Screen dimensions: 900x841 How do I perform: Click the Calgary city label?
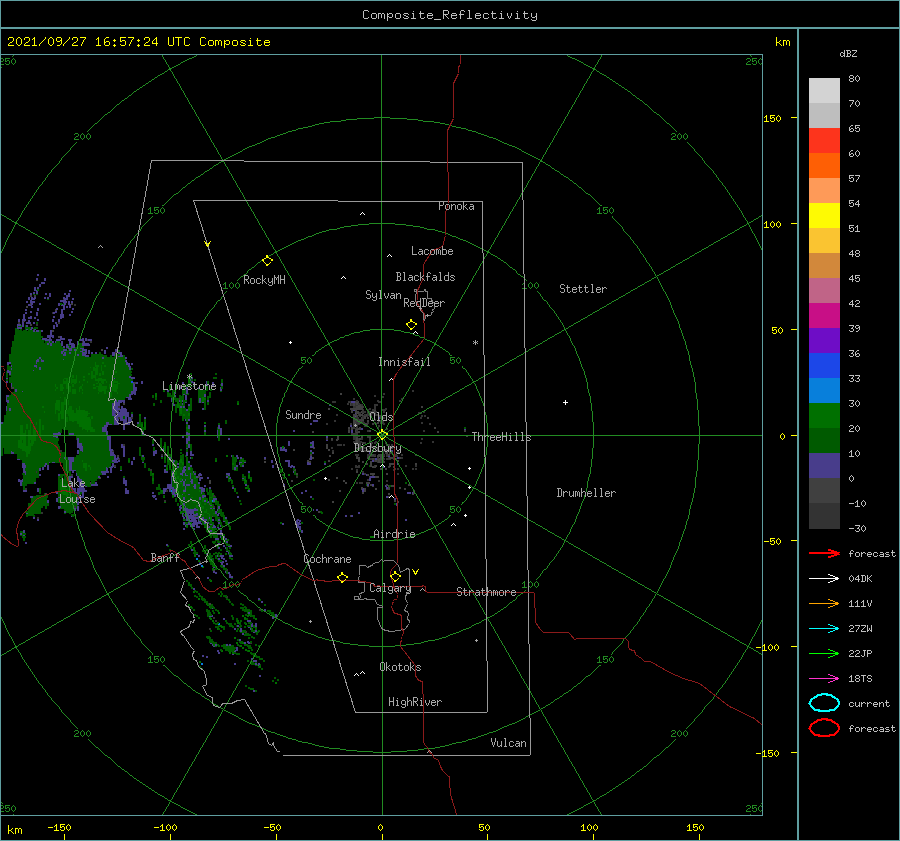click(x=390, y=588)
